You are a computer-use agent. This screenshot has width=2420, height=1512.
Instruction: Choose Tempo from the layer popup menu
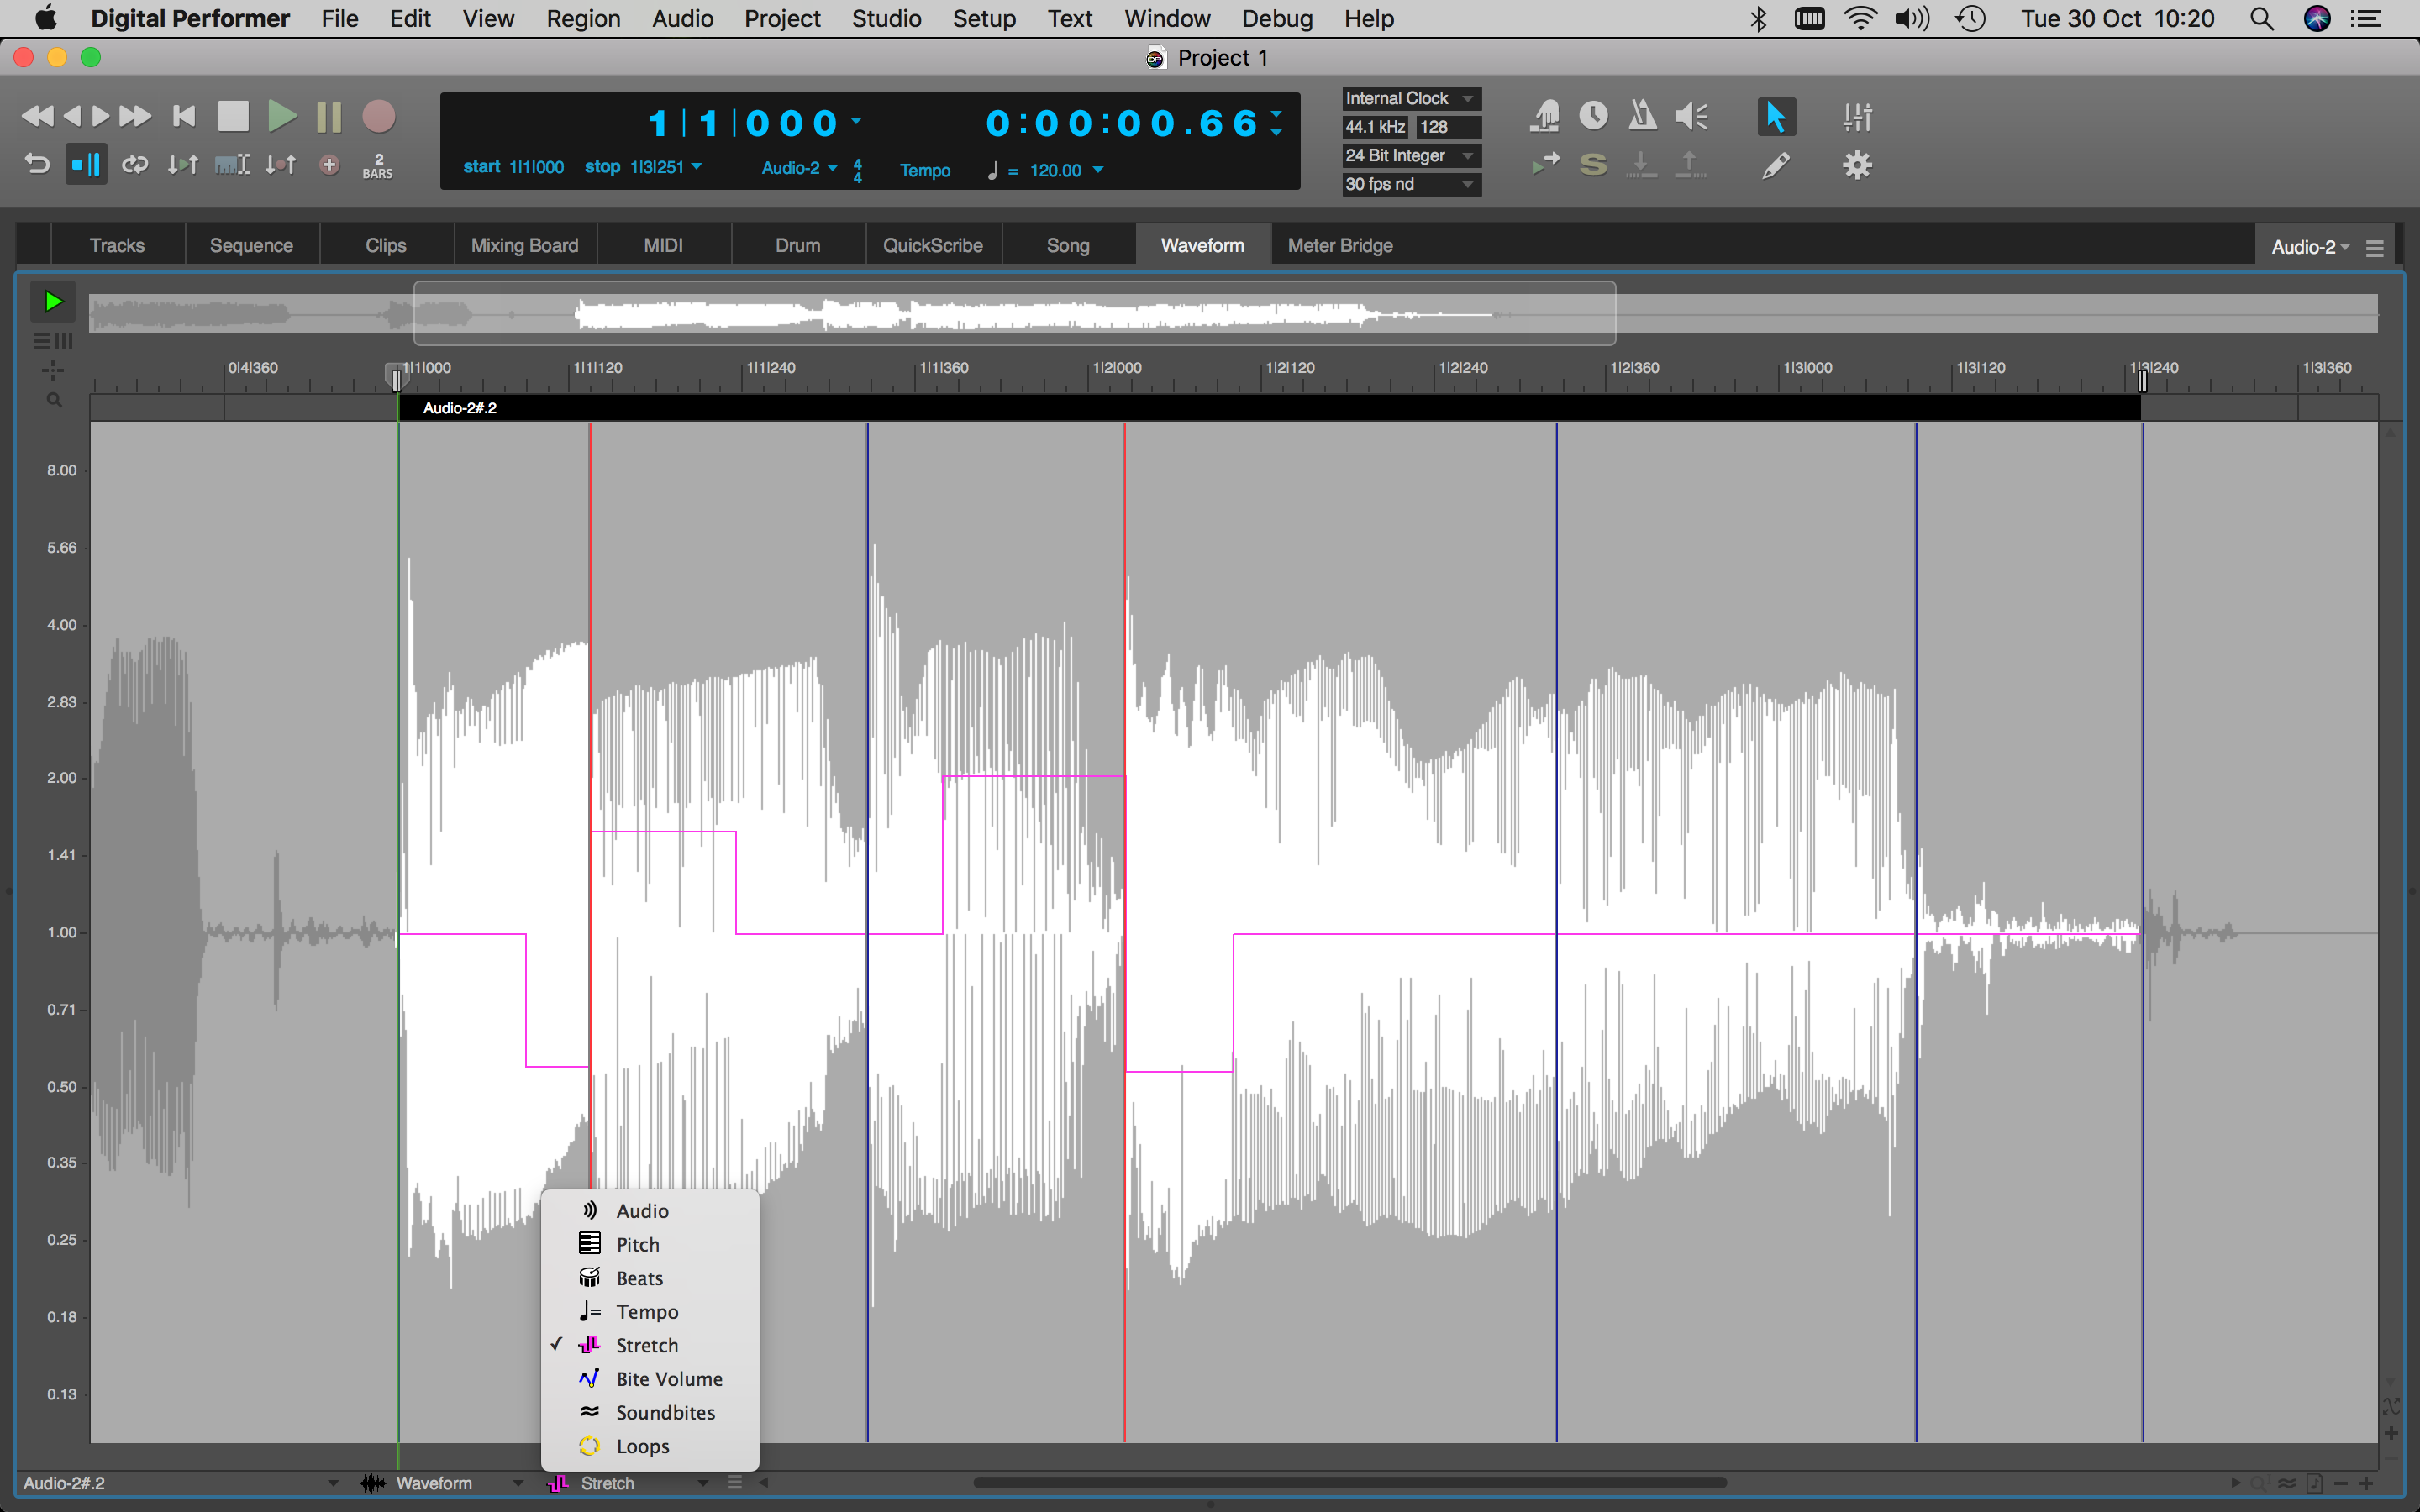point(650,1311)
